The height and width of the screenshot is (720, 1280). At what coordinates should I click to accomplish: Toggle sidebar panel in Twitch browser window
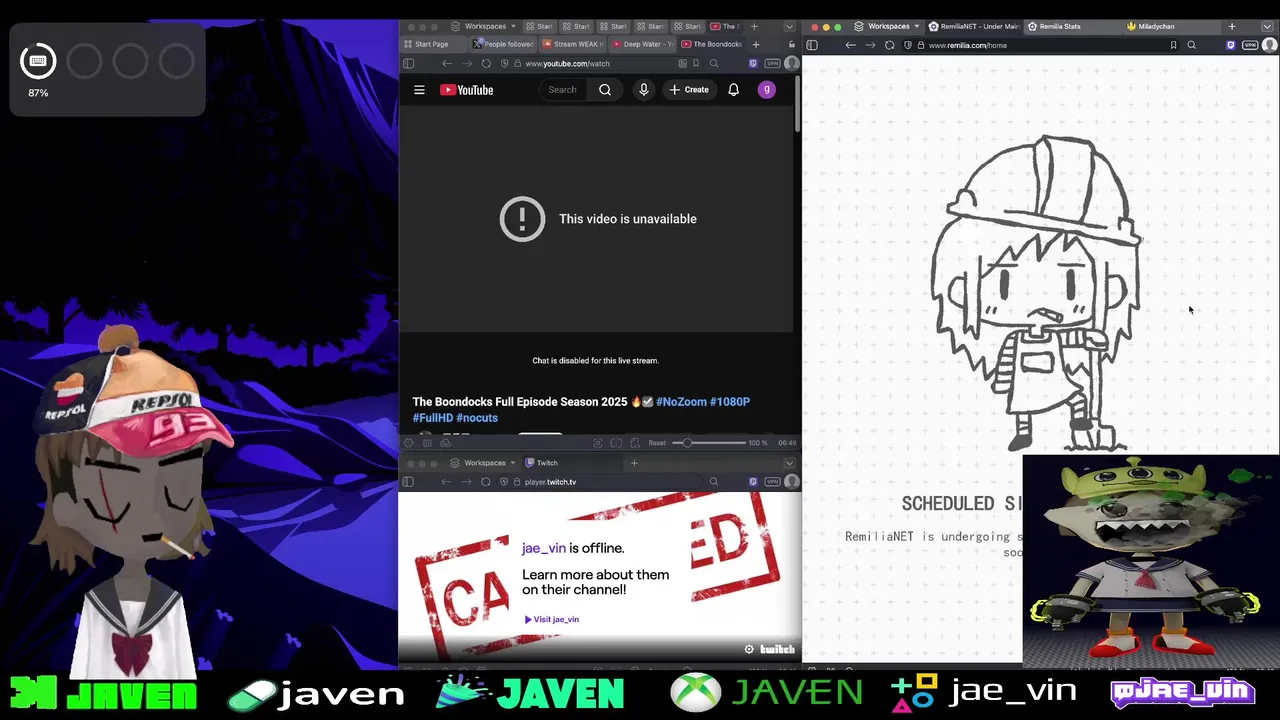pos(408,482)
